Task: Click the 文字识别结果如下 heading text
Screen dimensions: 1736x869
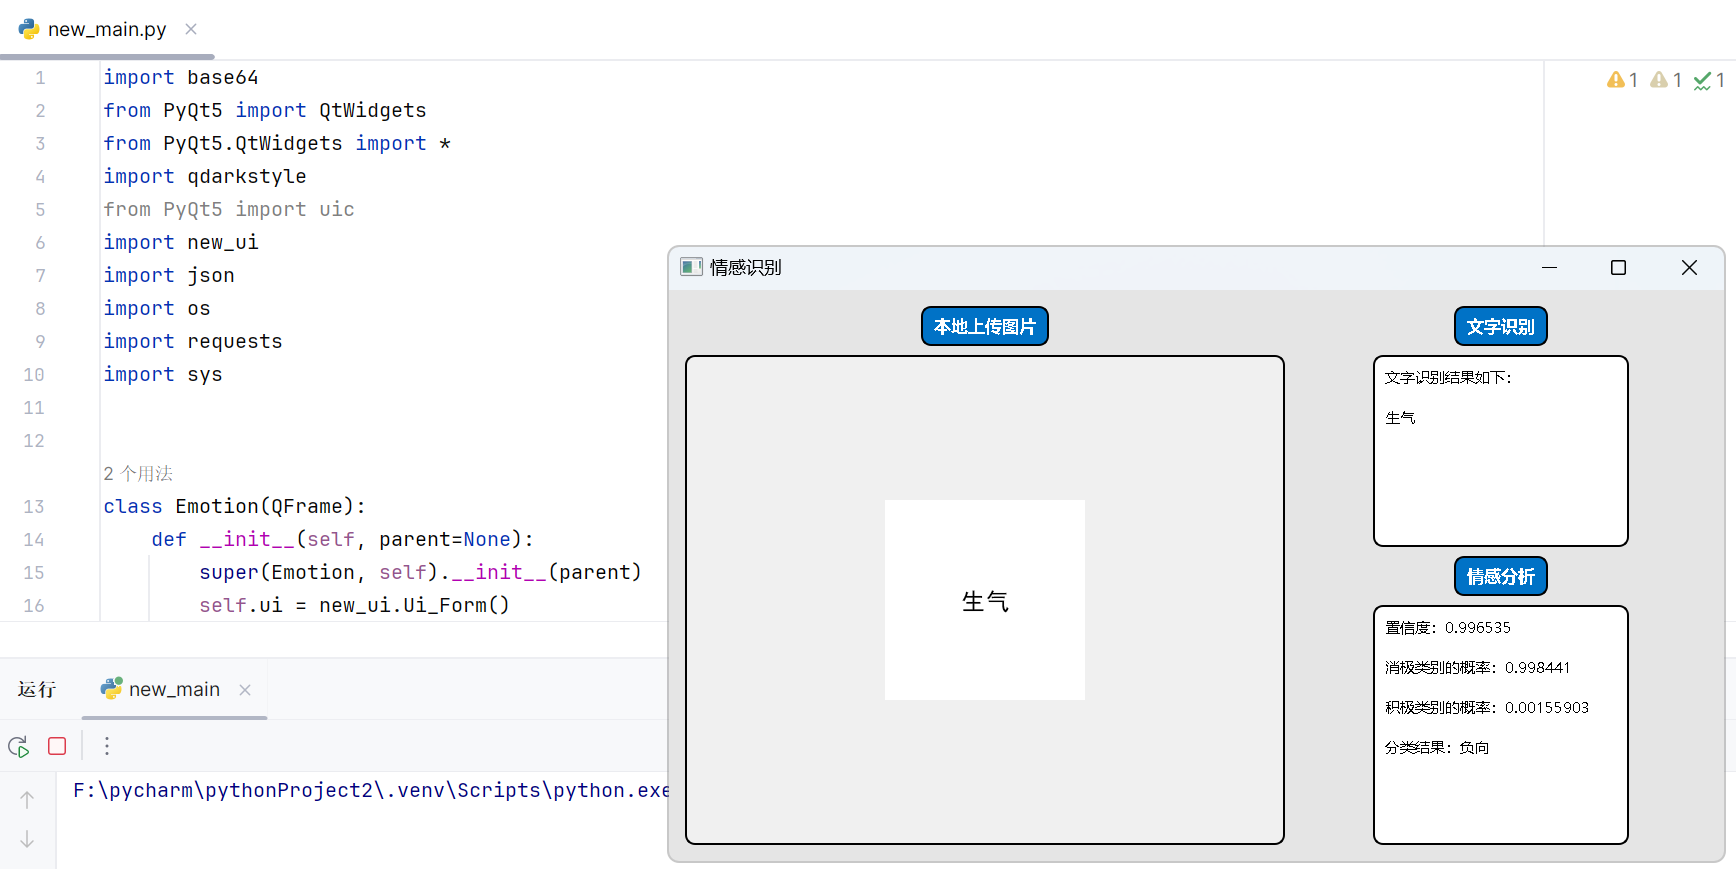Action: pyautogui.click(x=1449, y=377)
